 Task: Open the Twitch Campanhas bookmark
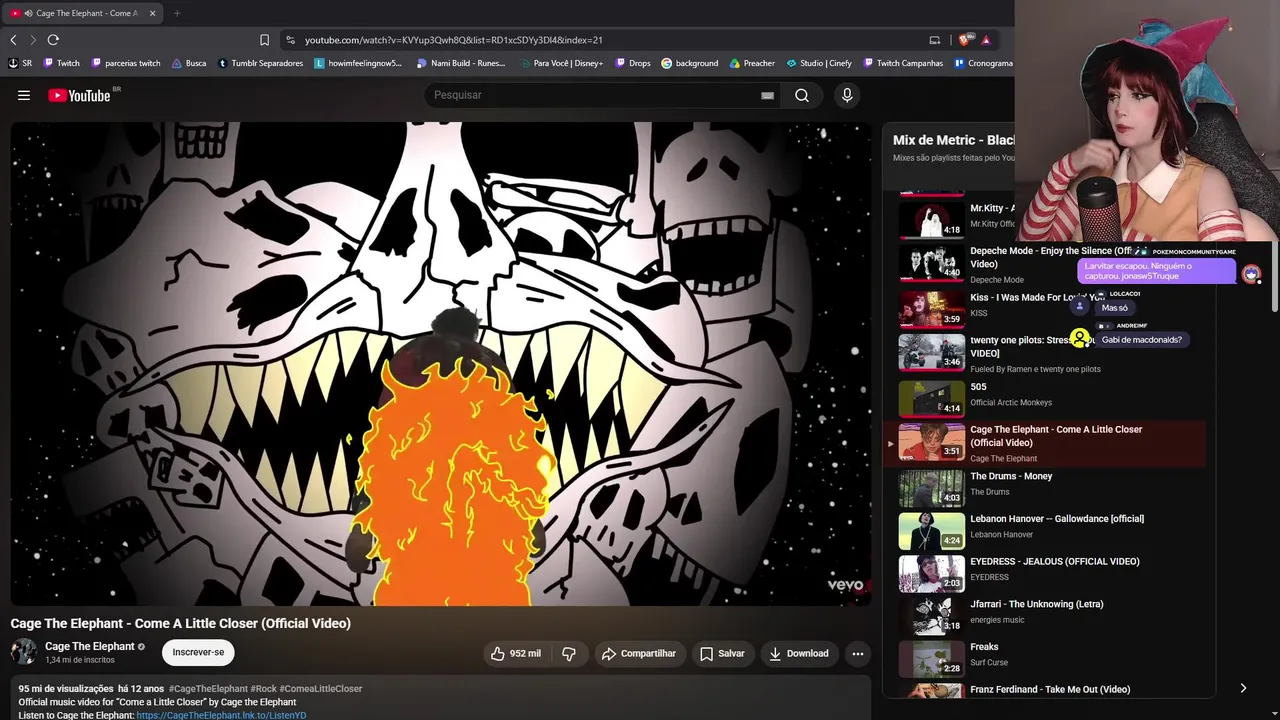pos(903,63)
